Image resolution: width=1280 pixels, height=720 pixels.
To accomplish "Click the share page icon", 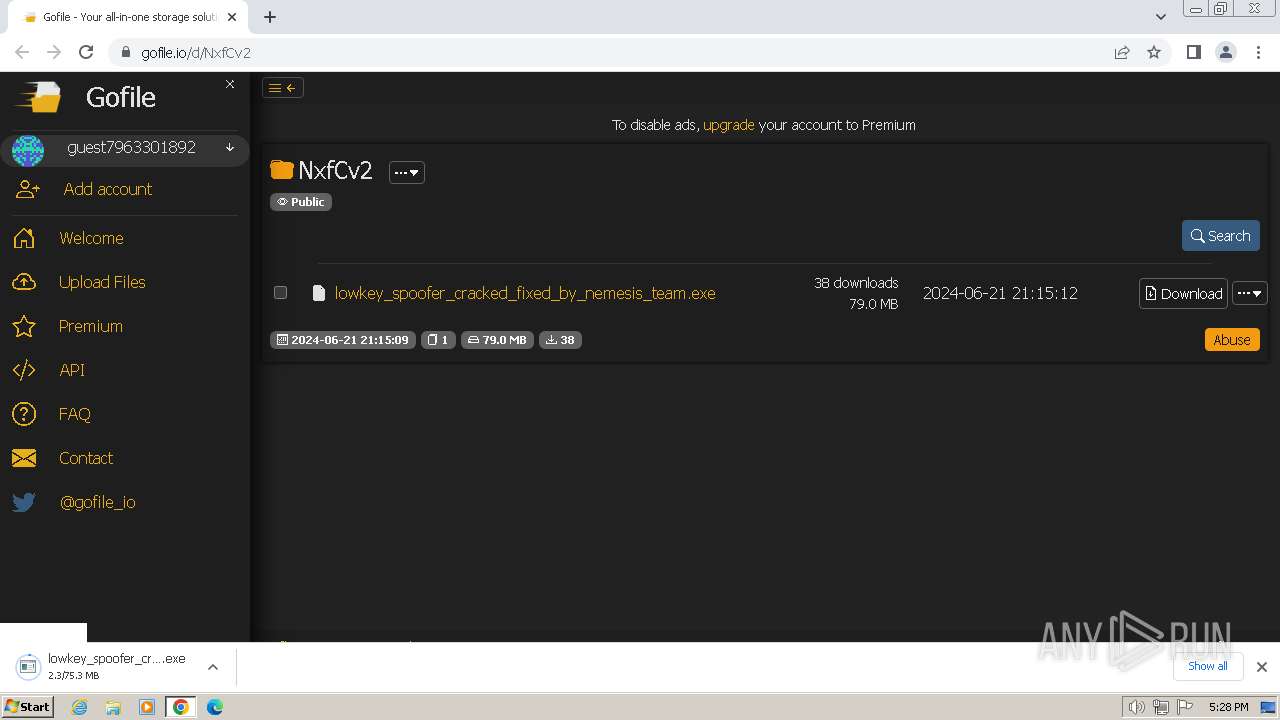I will (x=1122, y=52).
